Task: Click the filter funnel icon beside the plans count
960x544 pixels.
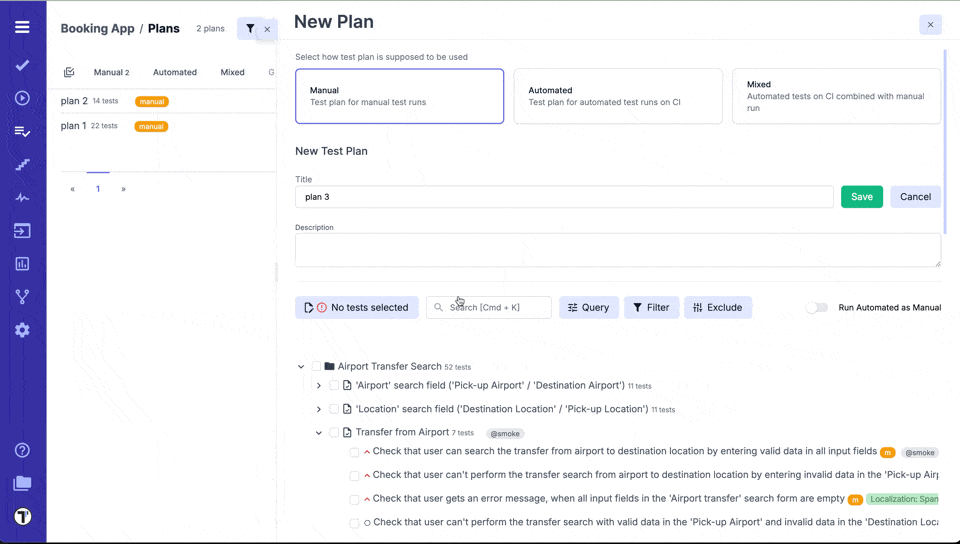Action: pyautogui.click(x=250, y=29)
